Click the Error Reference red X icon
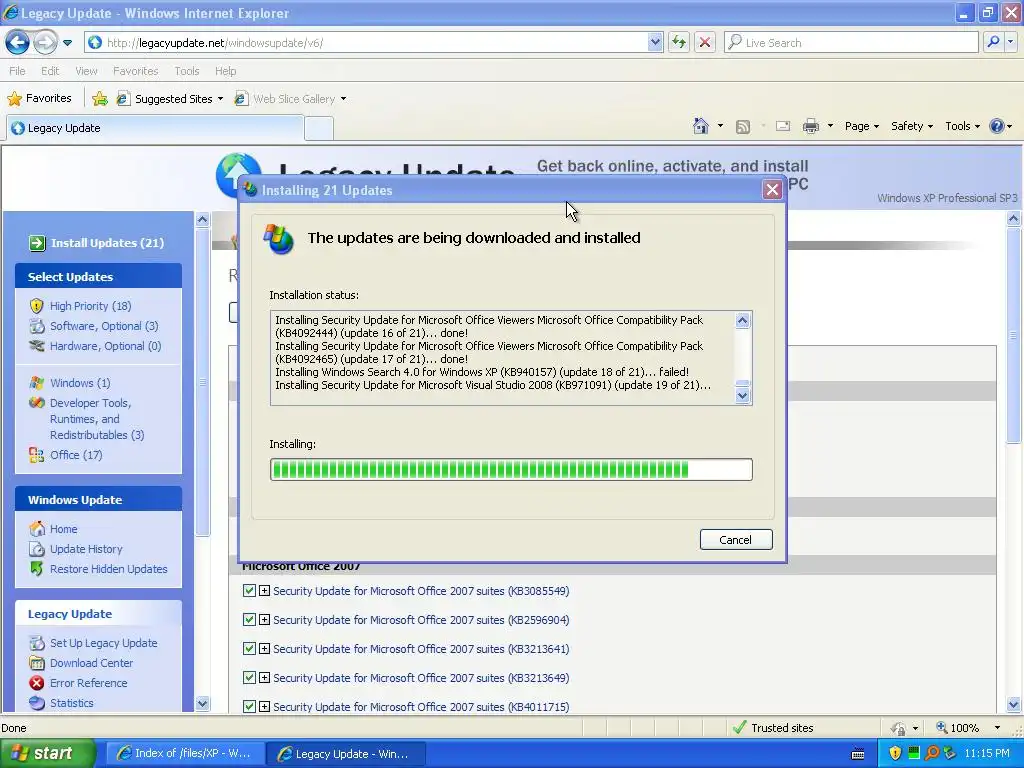 coord(37,683)
